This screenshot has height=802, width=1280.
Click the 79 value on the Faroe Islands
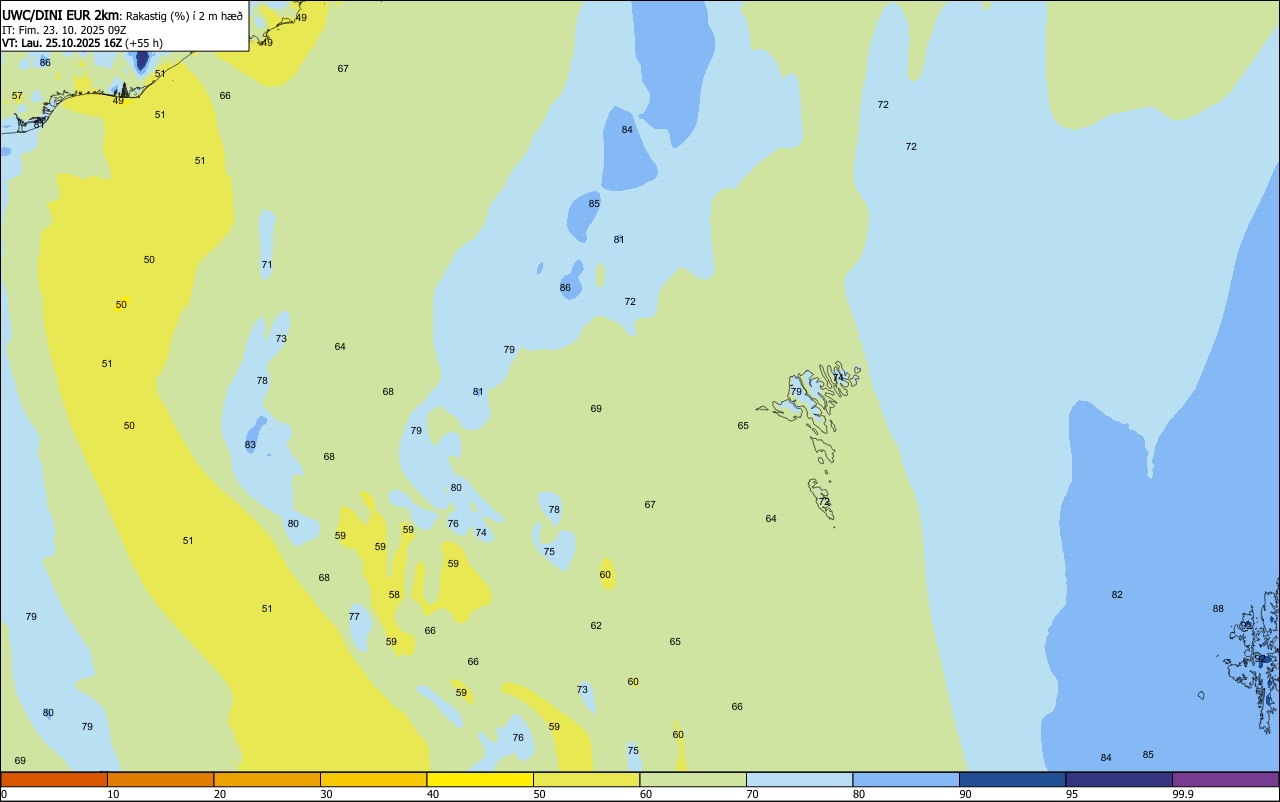[796, 392]
